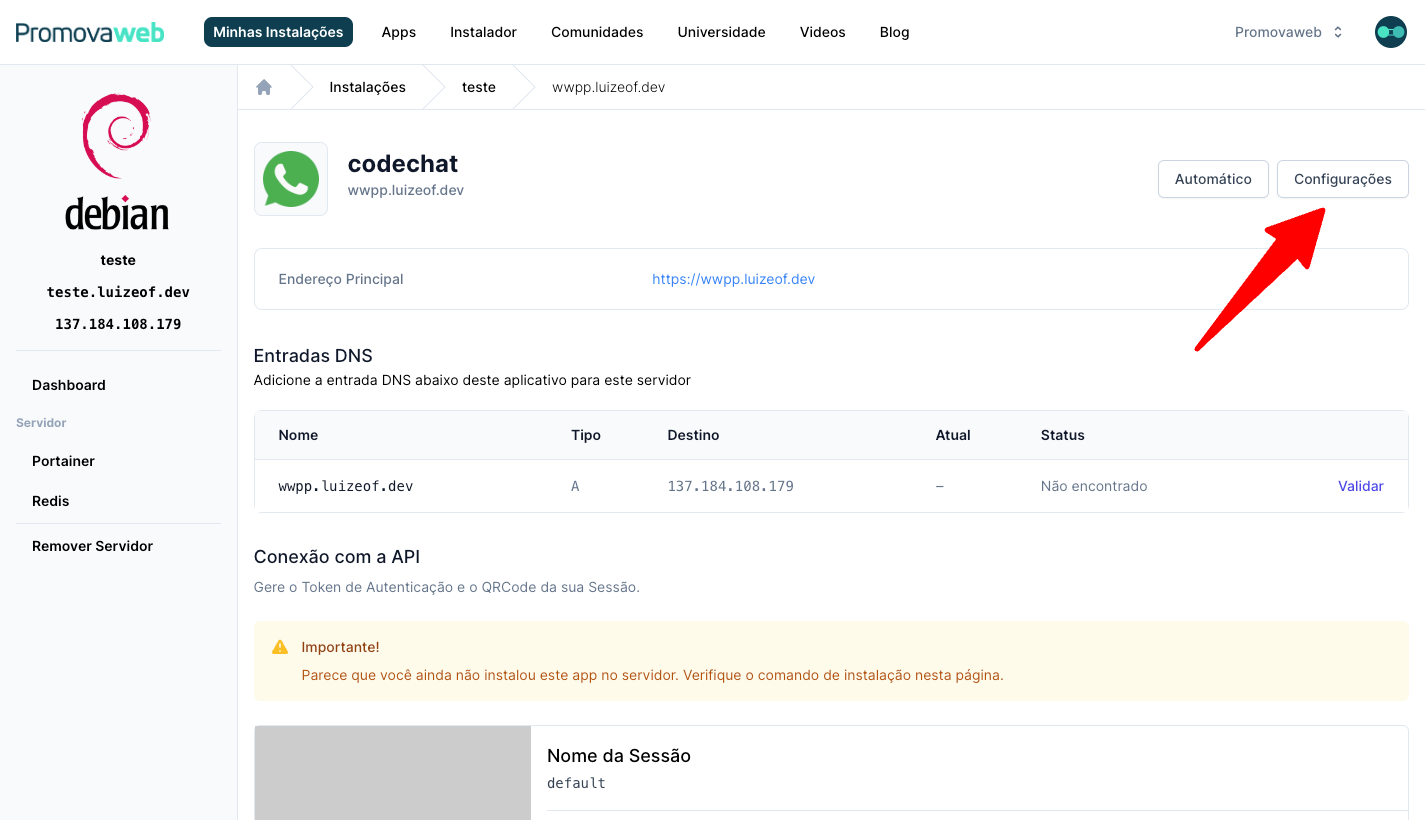1425x820 pixels.
Task: Open the home breadcrumb icon
Action: click(x=264, y=87)
